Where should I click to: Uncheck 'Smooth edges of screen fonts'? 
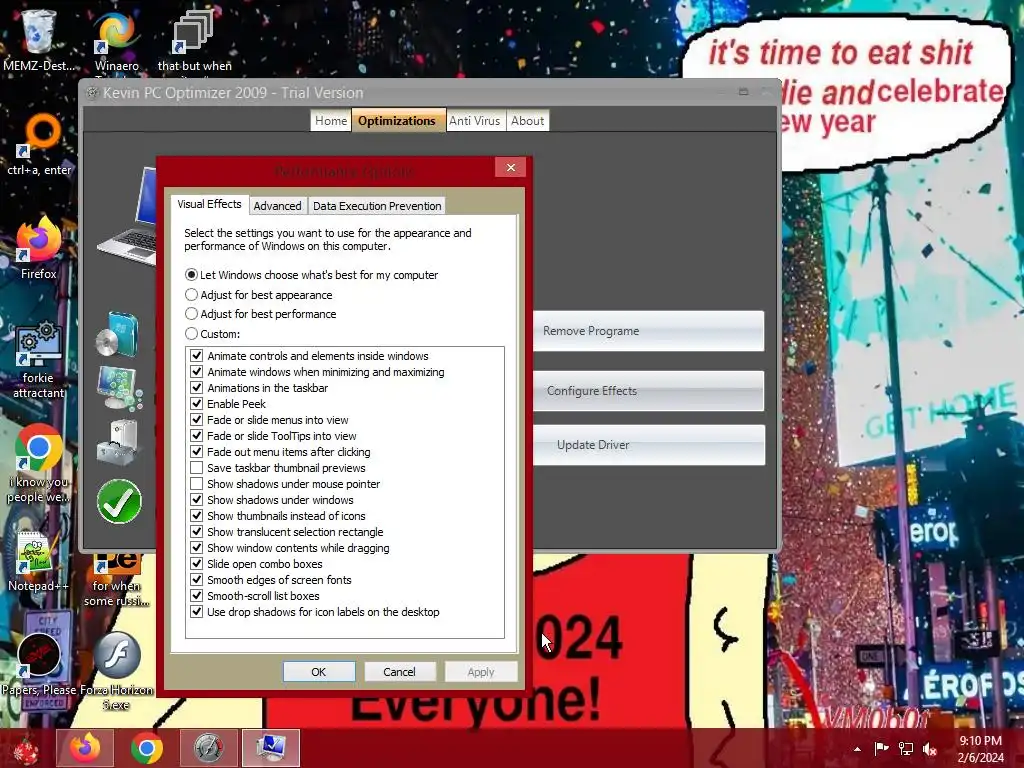point(197,580)
